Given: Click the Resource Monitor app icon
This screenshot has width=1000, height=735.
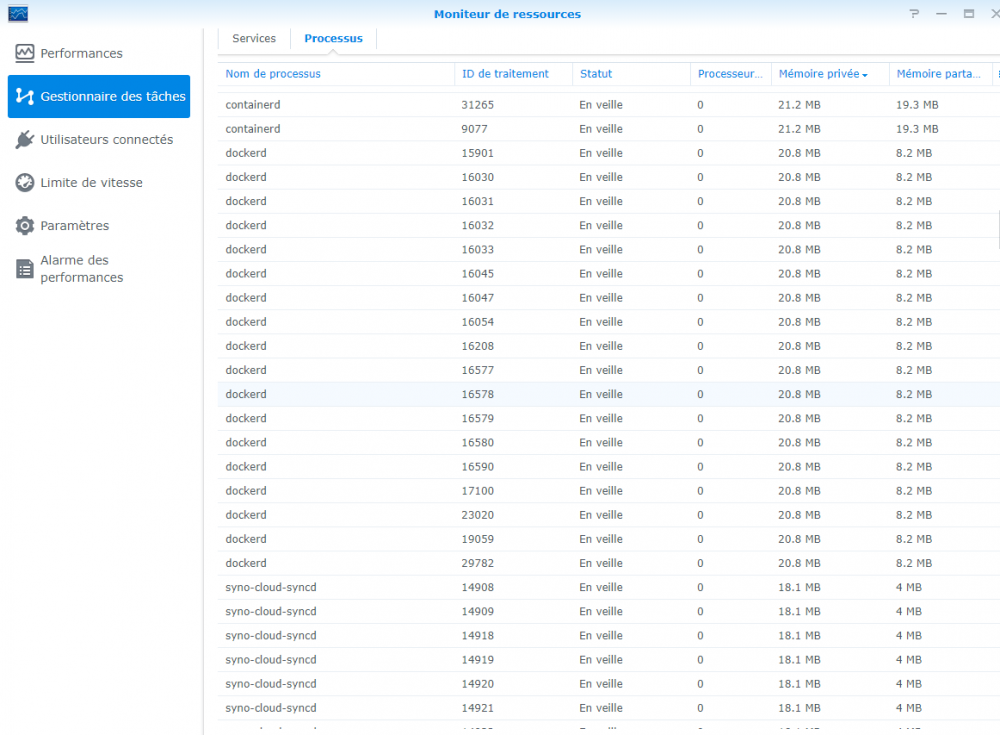Looking at the screenshot, I should tap(18, 14).
